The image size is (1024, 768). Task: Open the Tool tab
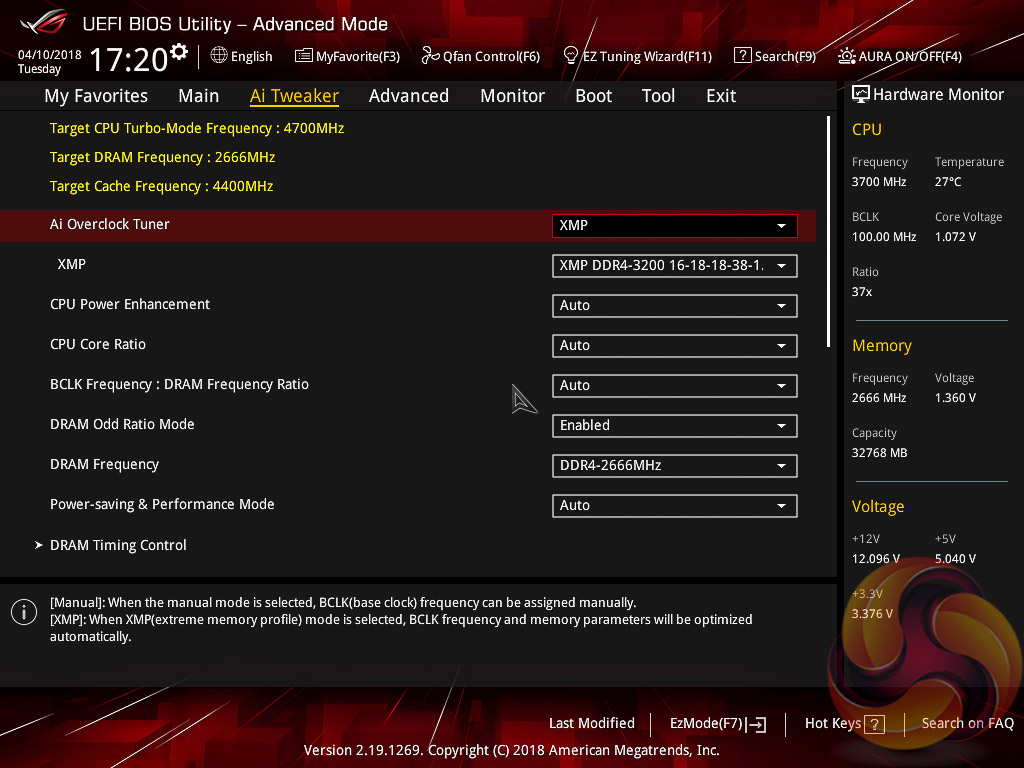click(x=658, y=96)
